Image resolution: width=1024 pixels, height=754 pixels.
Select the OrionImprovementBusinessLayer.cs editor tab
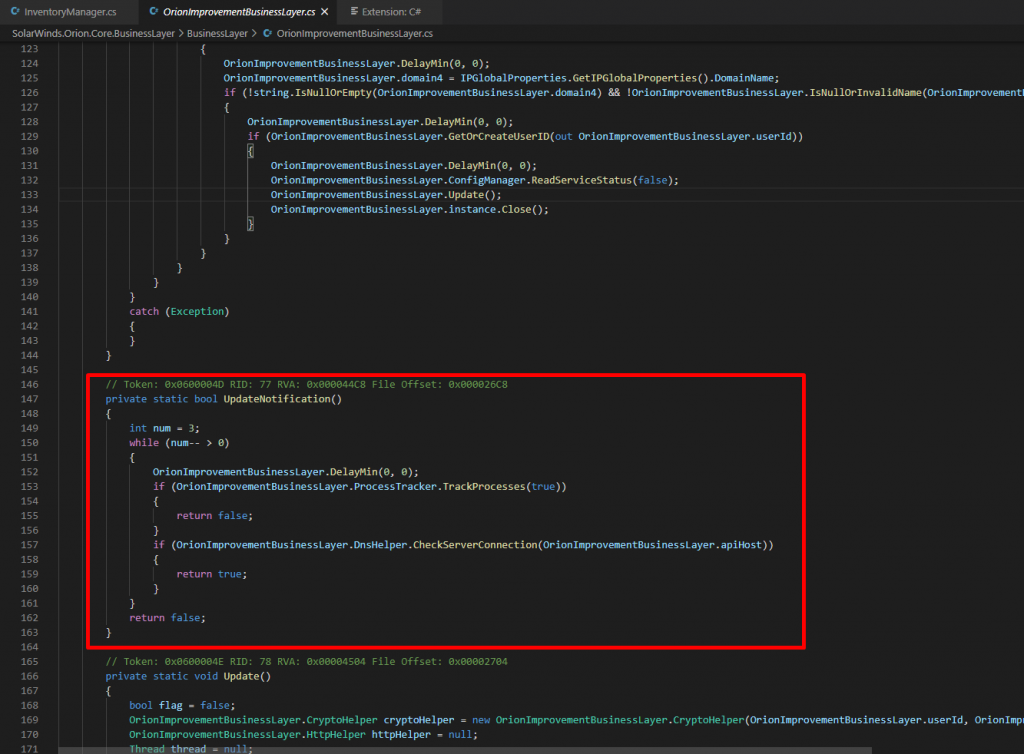click(239, 12)
